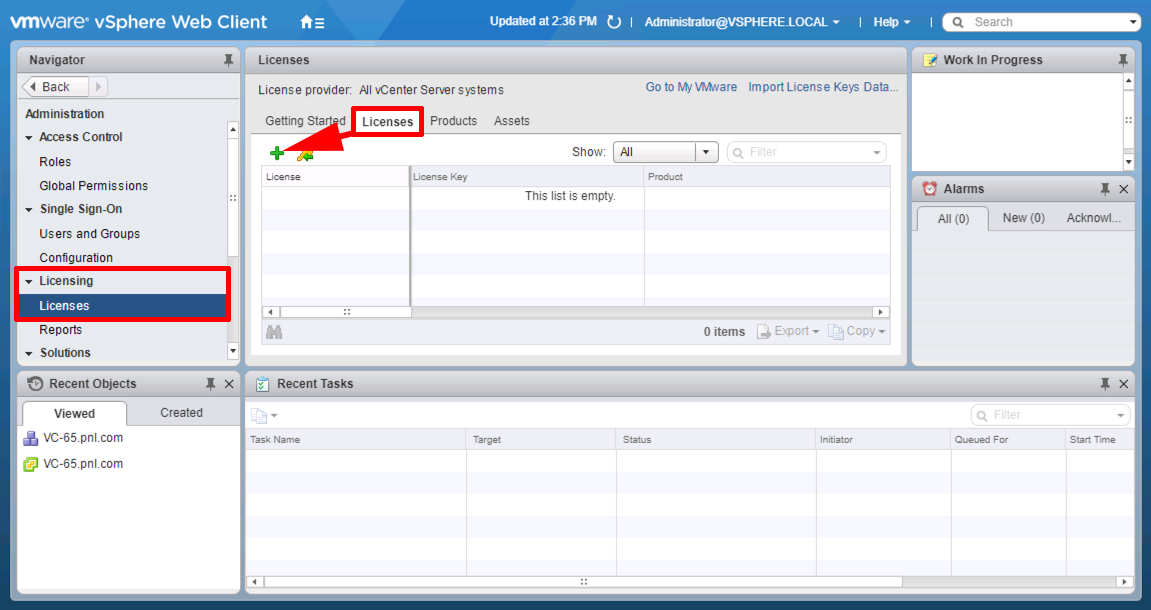
Task: Open the Copy dropdown under license list
Action: point(857,332)
